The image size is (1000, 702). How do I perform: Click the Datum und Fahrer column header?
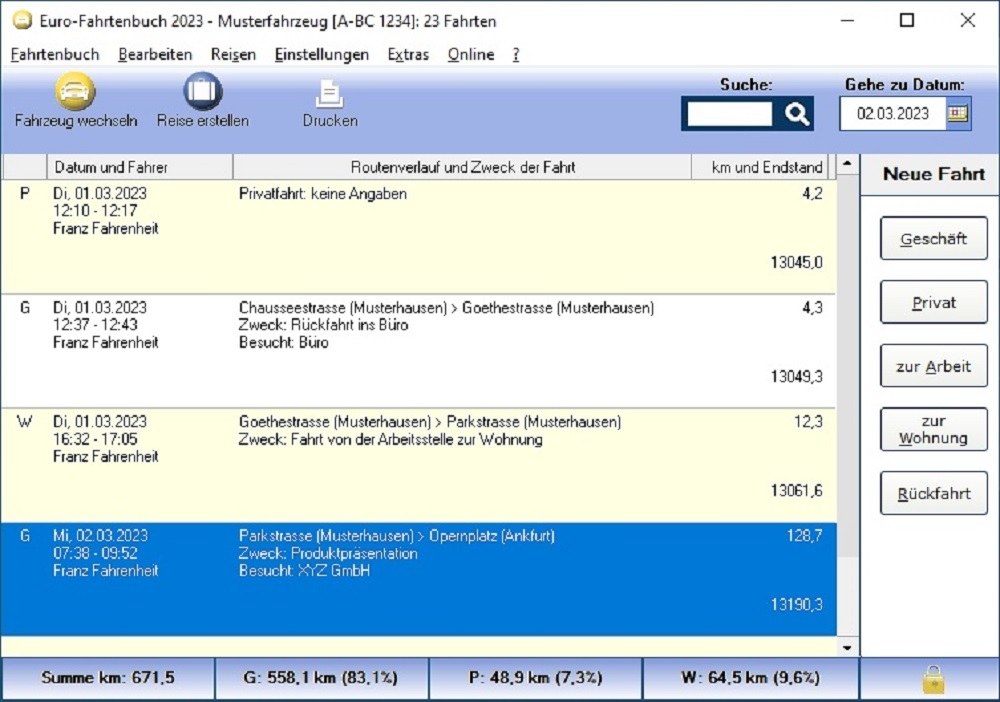point(140,167)
